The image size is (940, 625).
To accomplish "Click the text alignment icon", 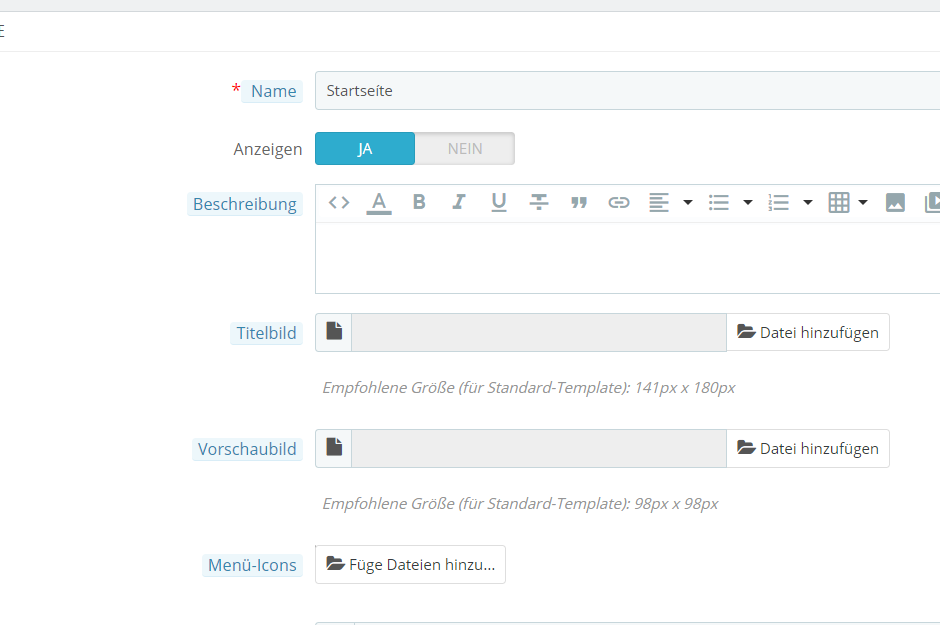I will tap(659, 203).
